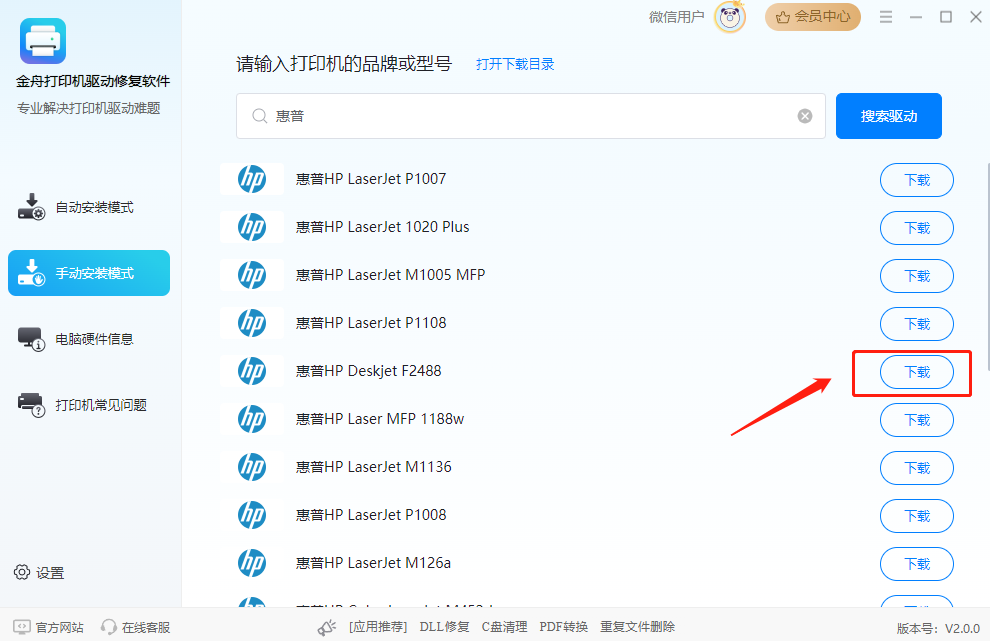Click HP logo beside LaserJet 1020 Plus

point(252,227)
